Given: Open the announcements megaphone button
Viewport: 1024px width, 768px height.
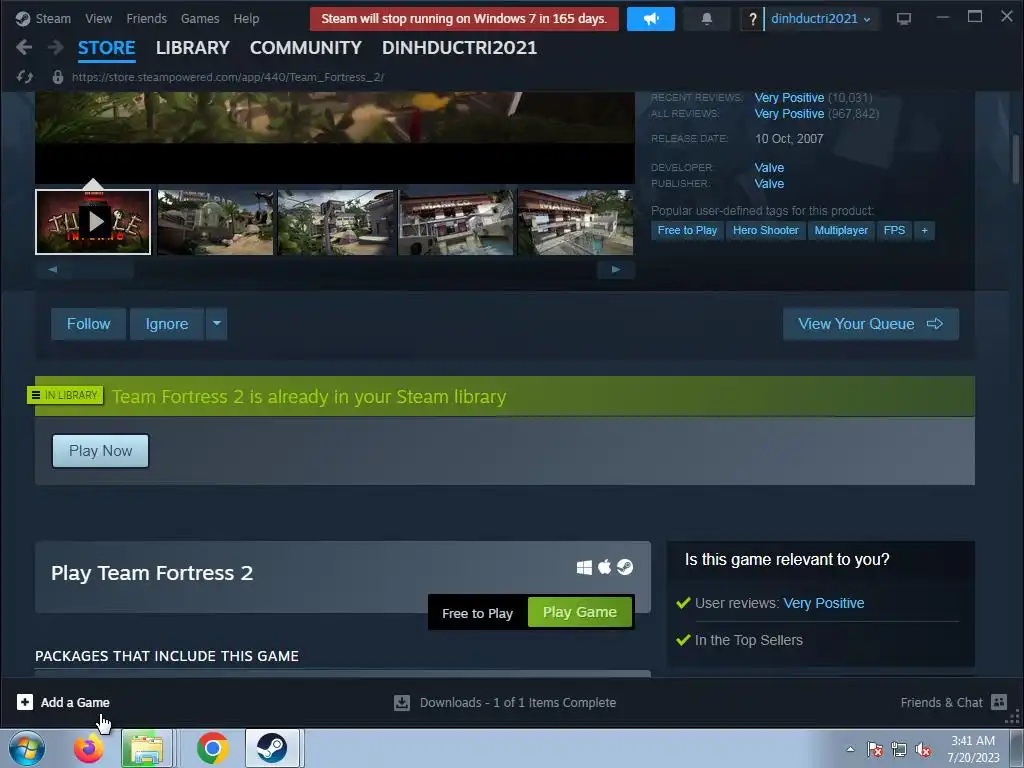Looking at the screenshot, I should [x=650, y=19].
